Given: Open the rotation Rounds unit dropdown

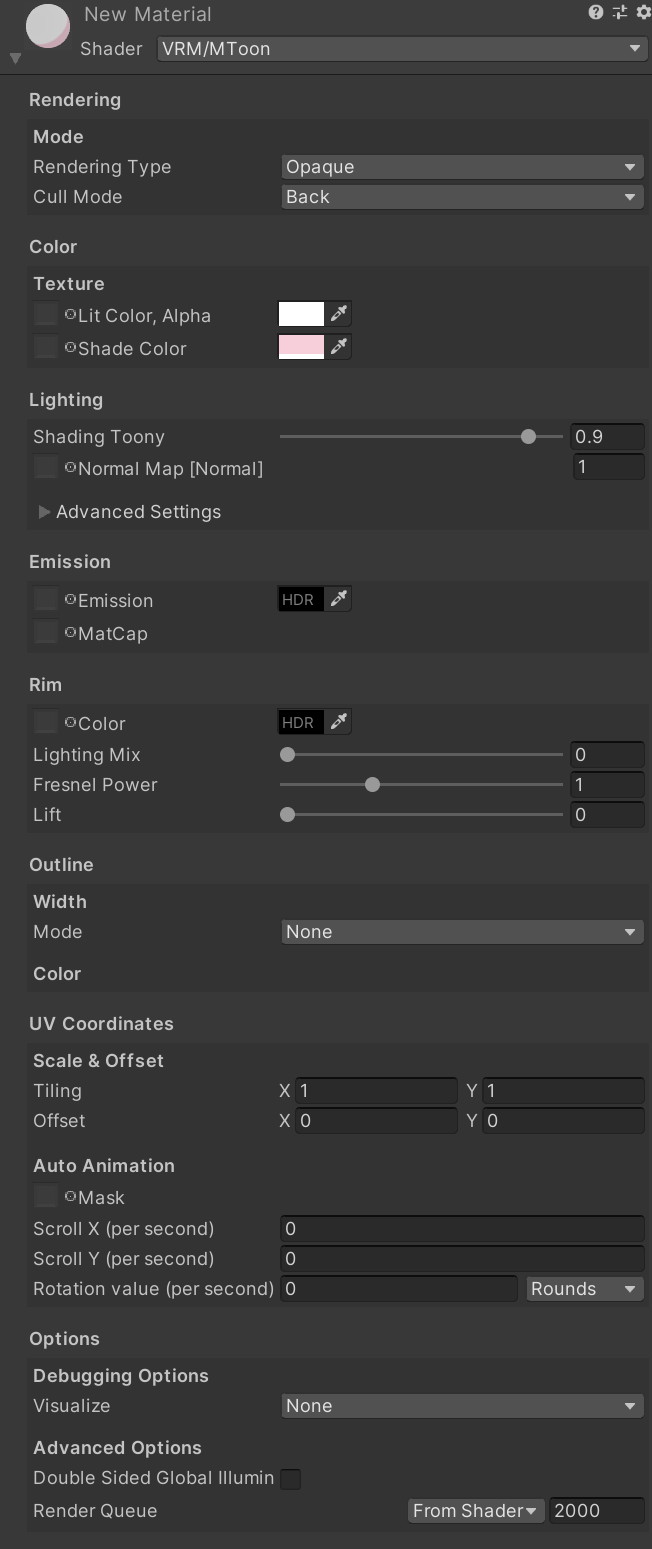Looking at the screenshot, I should [x=584, y=1289].
